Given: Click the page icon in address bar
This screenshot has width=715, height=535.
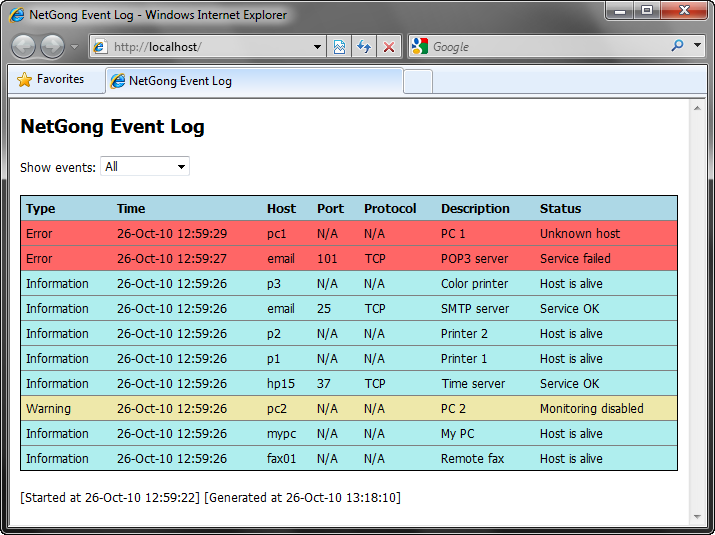Looking at the screenshot, I should [100, 47].
